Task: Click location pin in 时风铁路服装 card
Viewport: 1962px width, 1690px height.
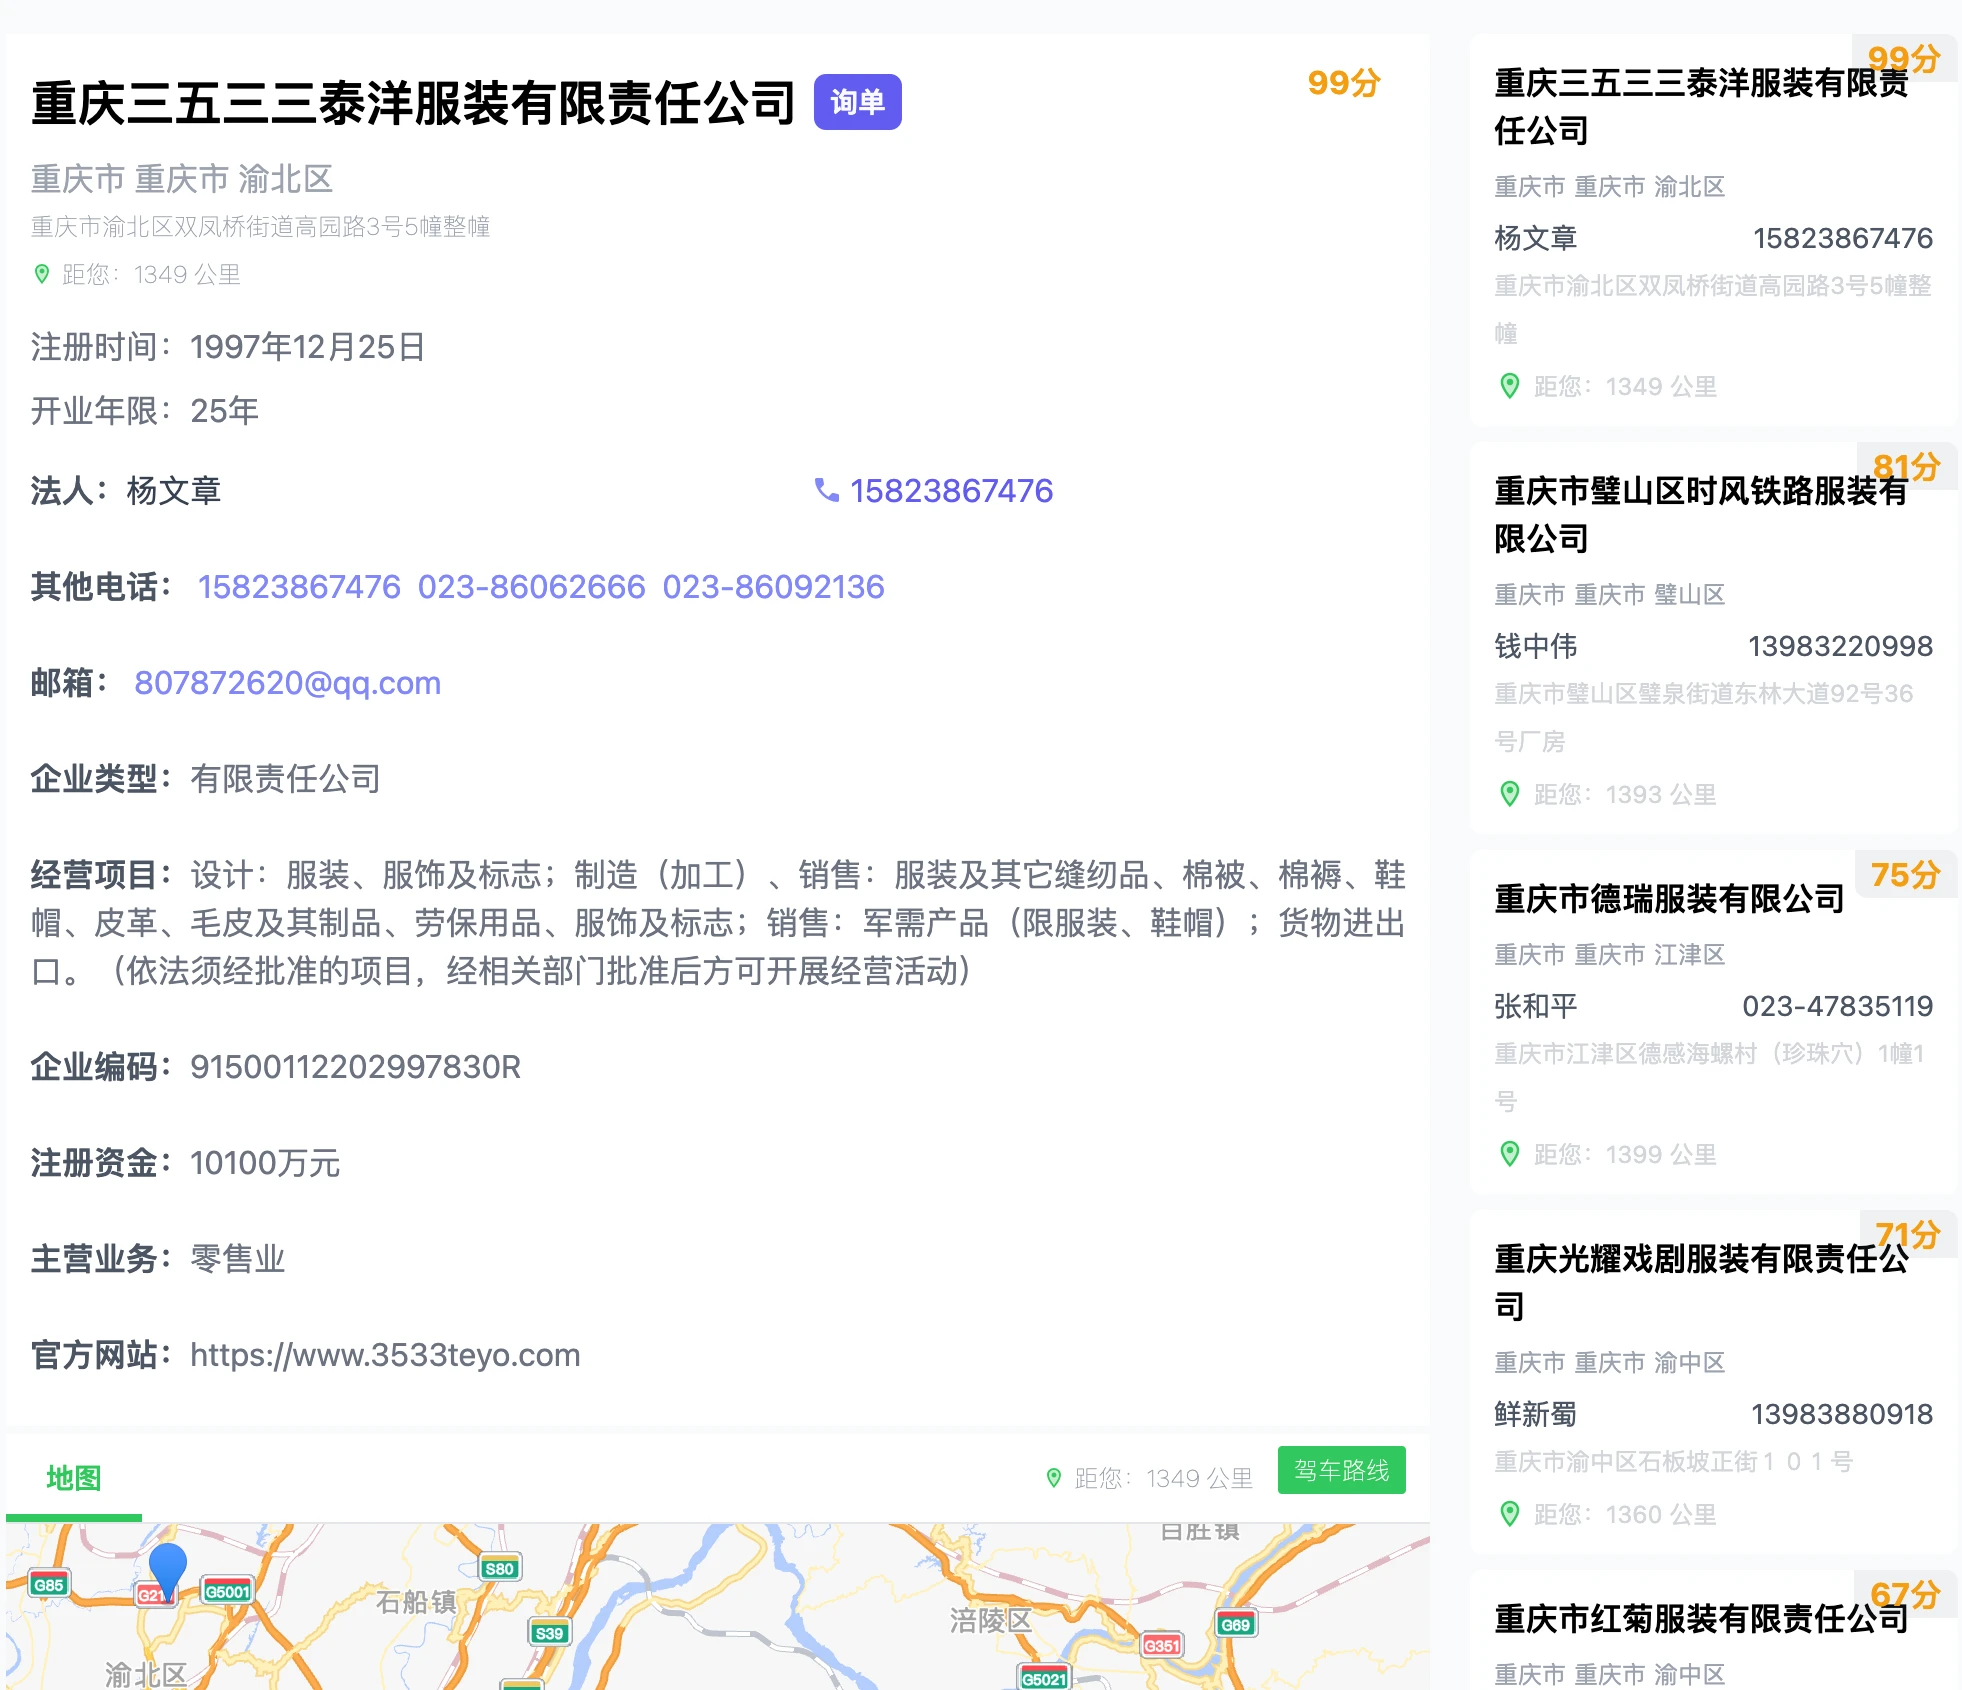Action: click(1510, 794)
